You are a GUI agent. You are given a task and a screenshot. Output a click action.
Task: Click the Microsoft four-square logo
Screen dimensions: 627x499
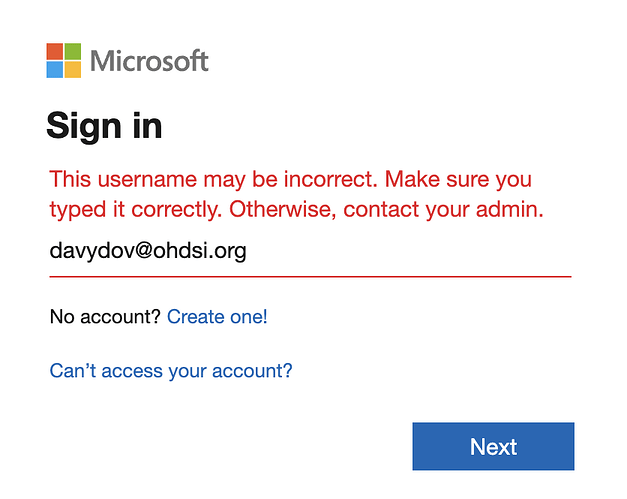tap(64, 61)
